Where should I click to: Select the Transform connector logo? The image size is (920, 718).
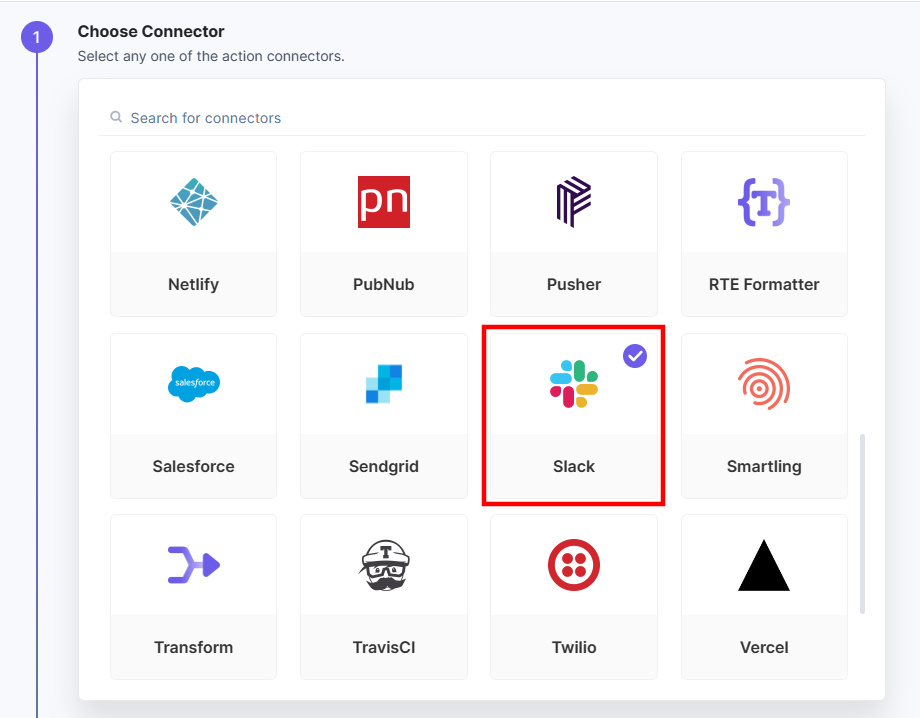click(194, 565)
